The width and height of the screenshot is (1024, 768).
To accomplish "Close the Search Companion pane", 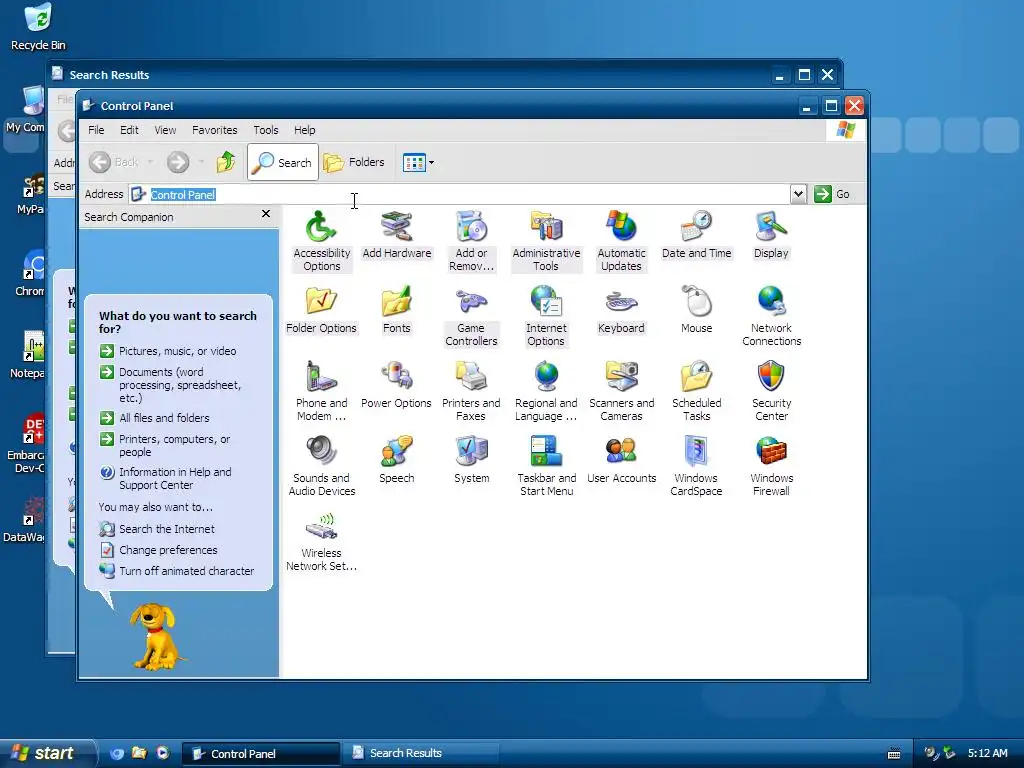I will [x=266, y=214].
